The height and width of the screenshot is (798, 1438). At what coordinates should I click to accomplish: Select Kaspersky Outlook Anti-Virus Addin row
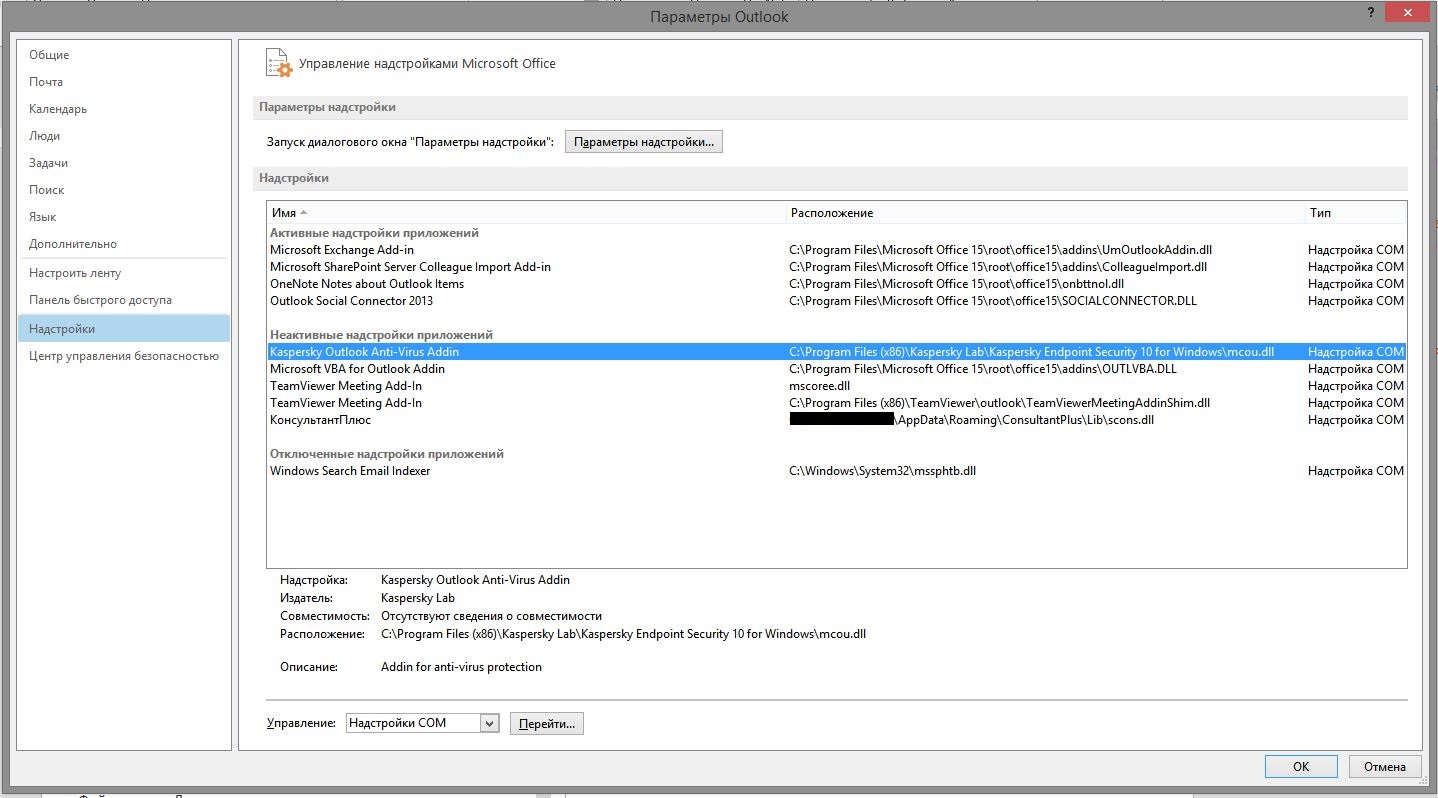coord(836,352)
